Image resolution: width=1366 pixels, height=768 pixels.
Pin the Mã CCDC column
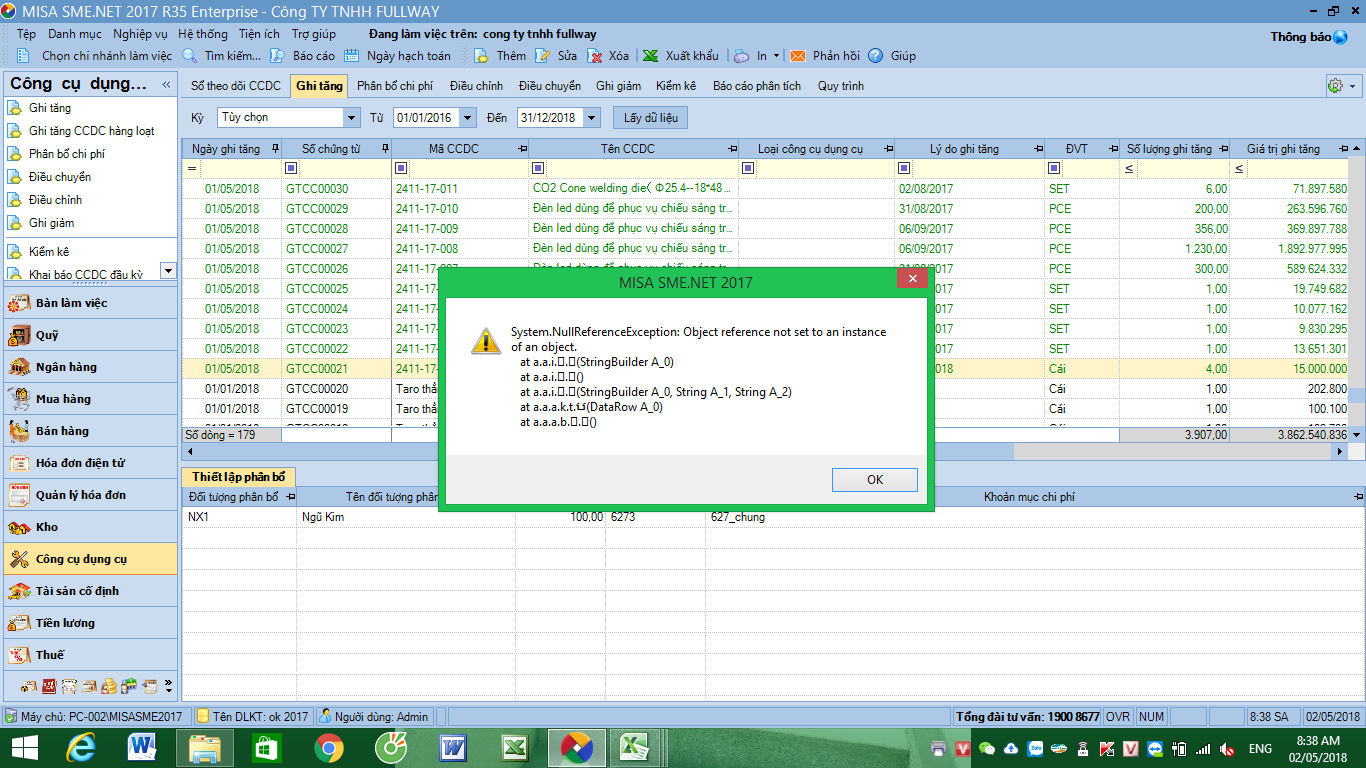pyautogui.click(x=522, y=149)
